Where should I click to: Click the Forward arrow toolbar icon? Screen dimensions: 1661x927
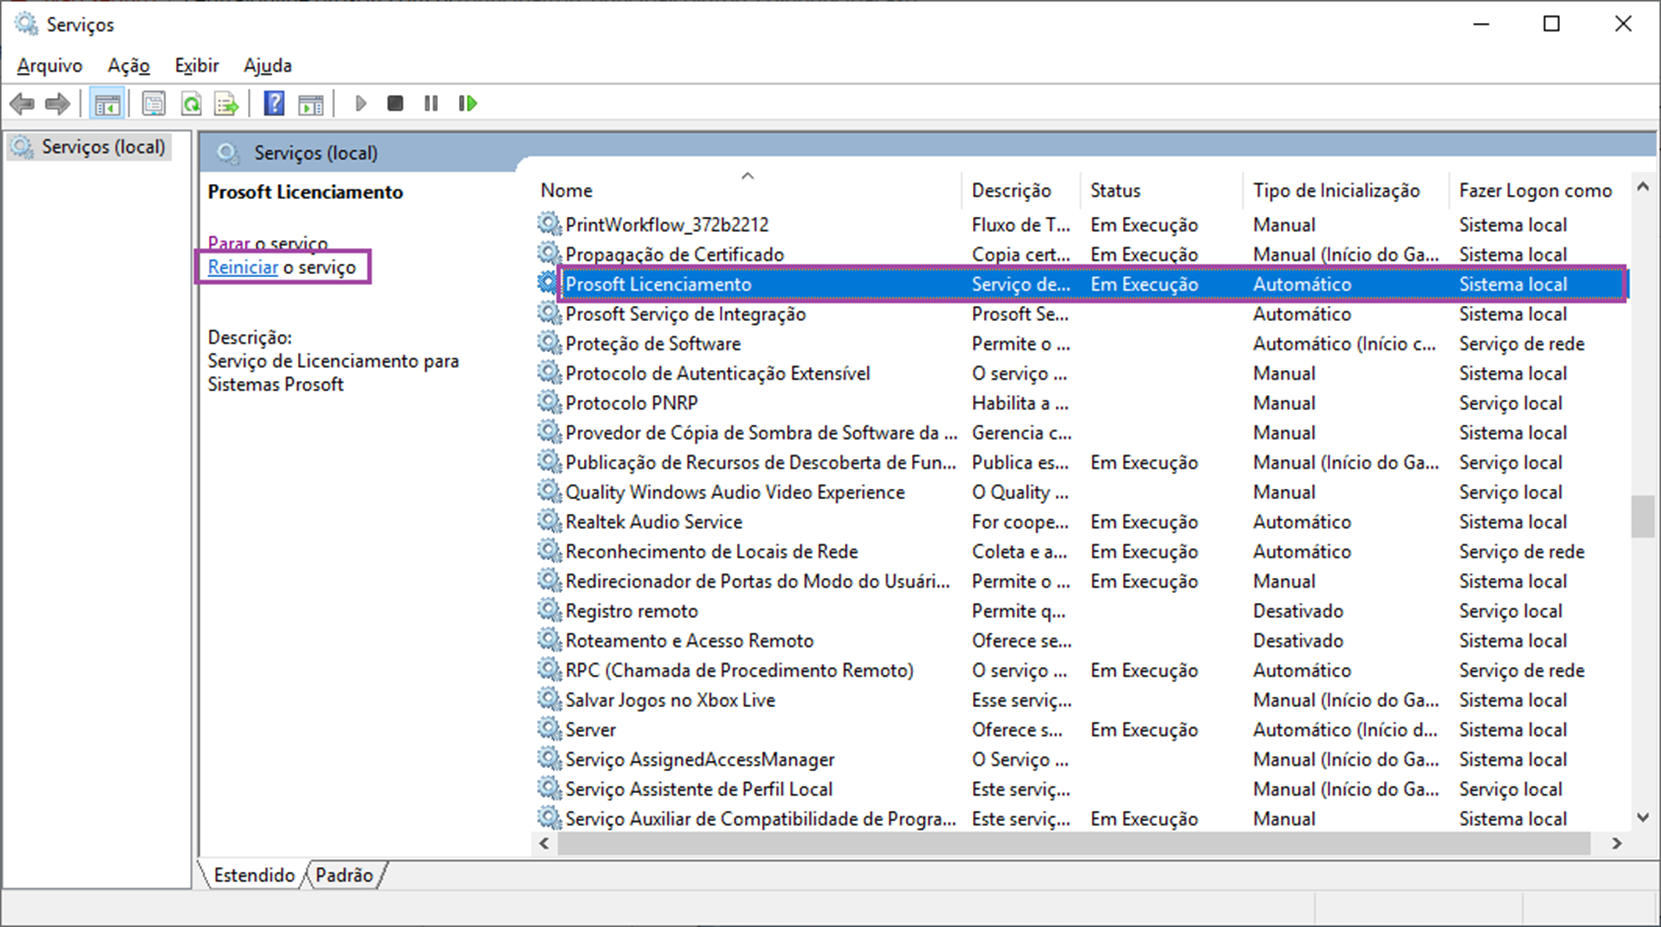pos(58,103)
